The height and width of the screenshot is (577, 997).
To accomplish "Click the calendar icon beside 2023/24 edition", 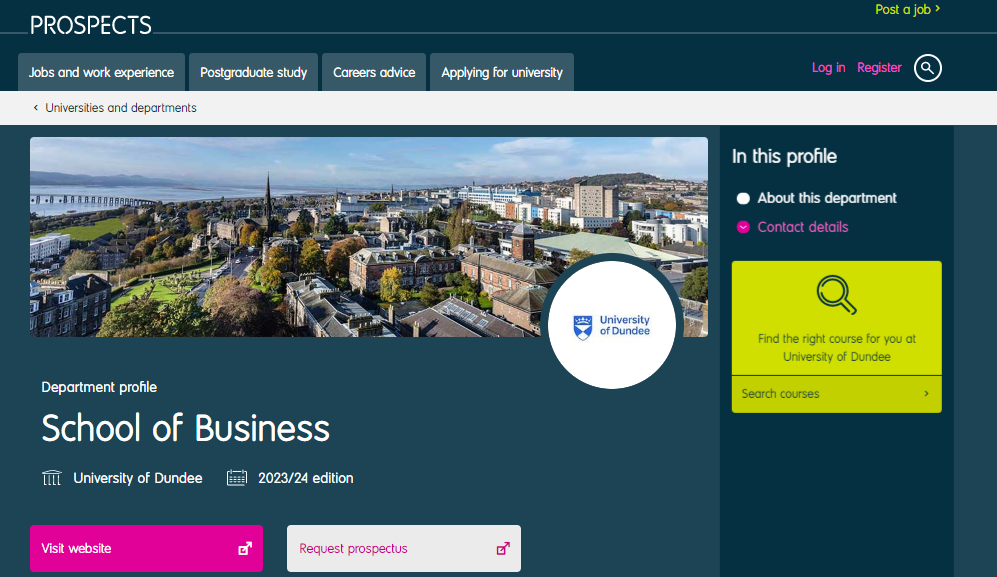I will [x=237, y=478].
